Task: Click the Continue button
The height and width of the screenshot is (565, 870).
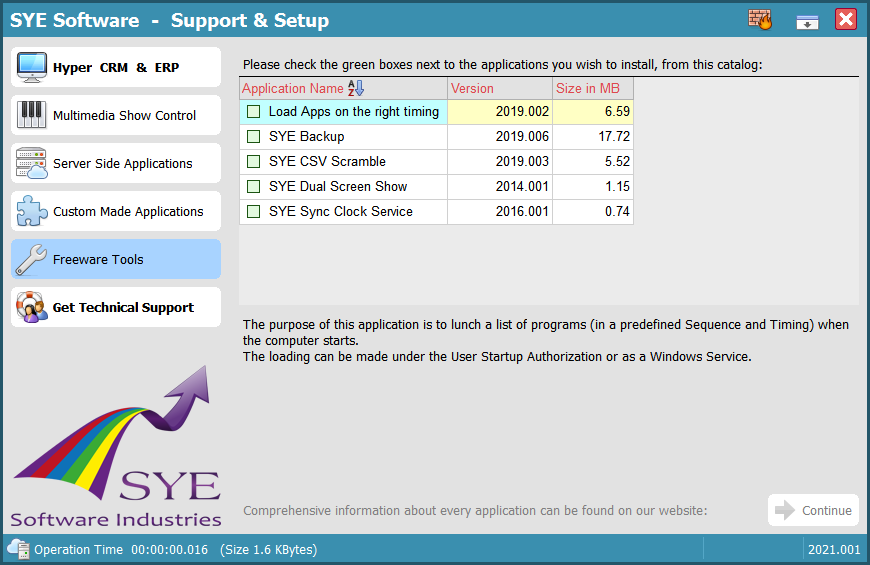Action: tap(813, 510)
